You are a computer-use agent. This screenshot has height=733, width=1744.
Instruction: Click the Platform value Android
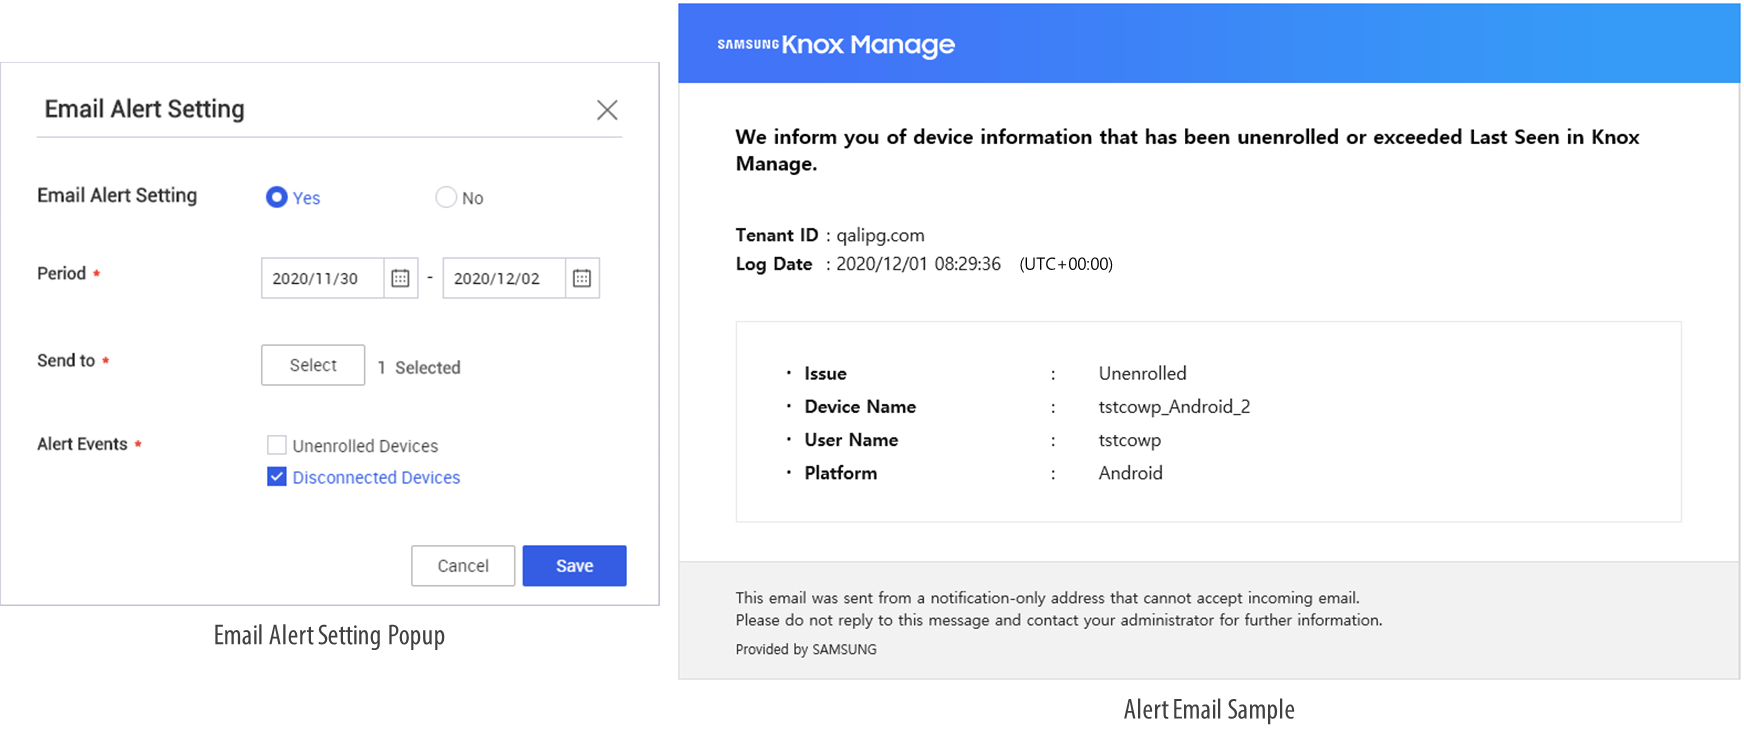[1130, 473]
